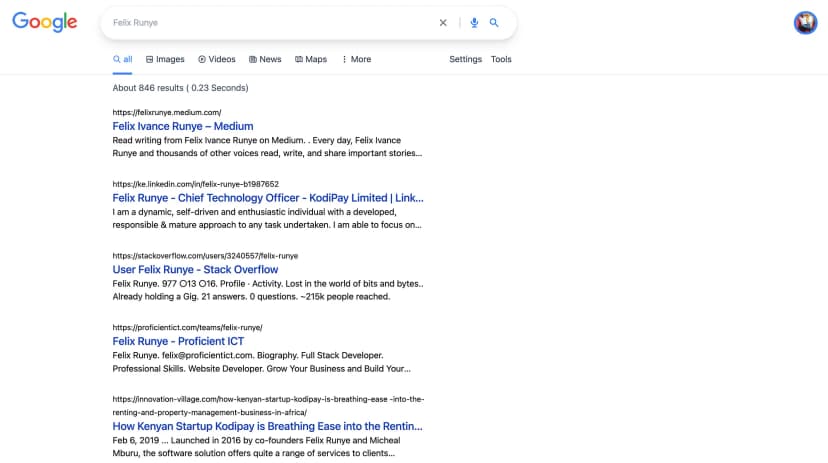Switch to the News tab
Viewport: 828px width, 463px height.
pos(265,59)
